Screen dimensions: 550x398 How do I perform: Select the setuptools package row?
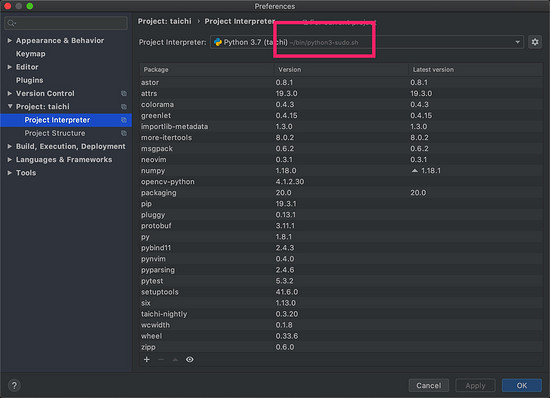click(341, 292)
